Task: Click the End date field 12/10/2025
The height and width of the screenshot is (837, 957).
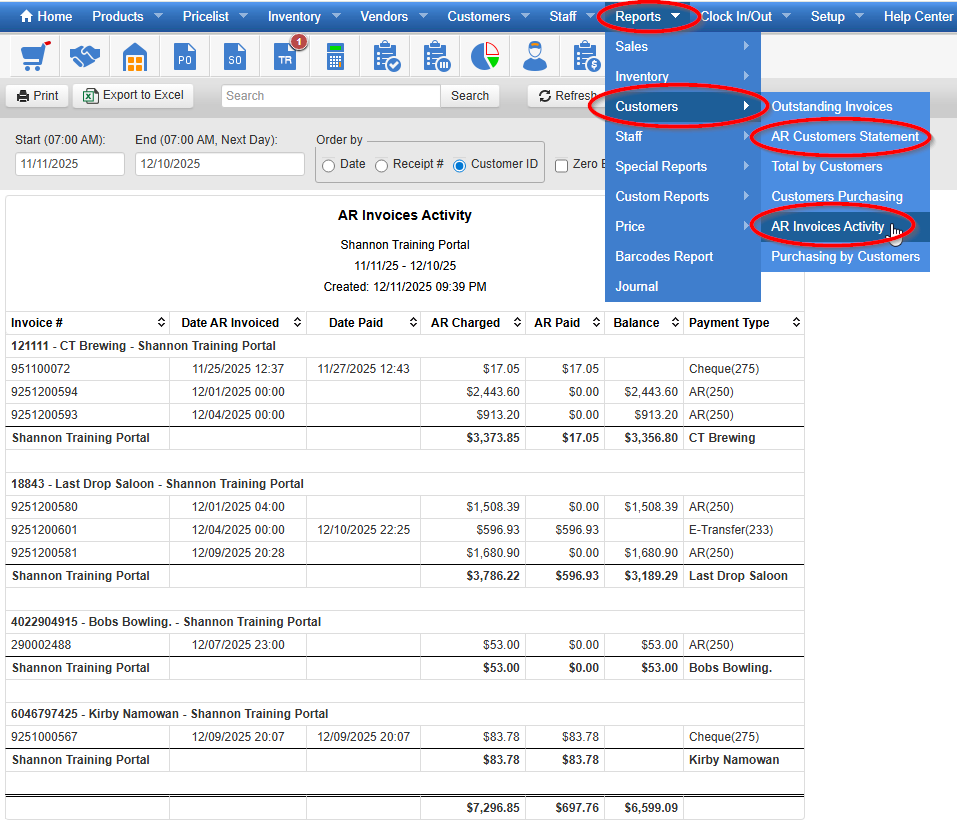Action: 220,164
